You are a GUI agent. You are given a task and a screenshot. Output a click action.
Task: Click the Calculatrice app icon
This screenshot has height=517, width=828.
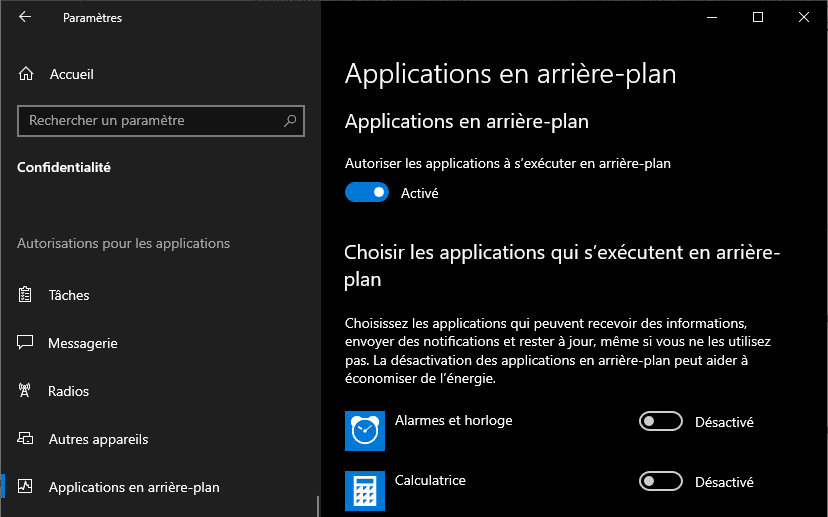tap(364, 490)
